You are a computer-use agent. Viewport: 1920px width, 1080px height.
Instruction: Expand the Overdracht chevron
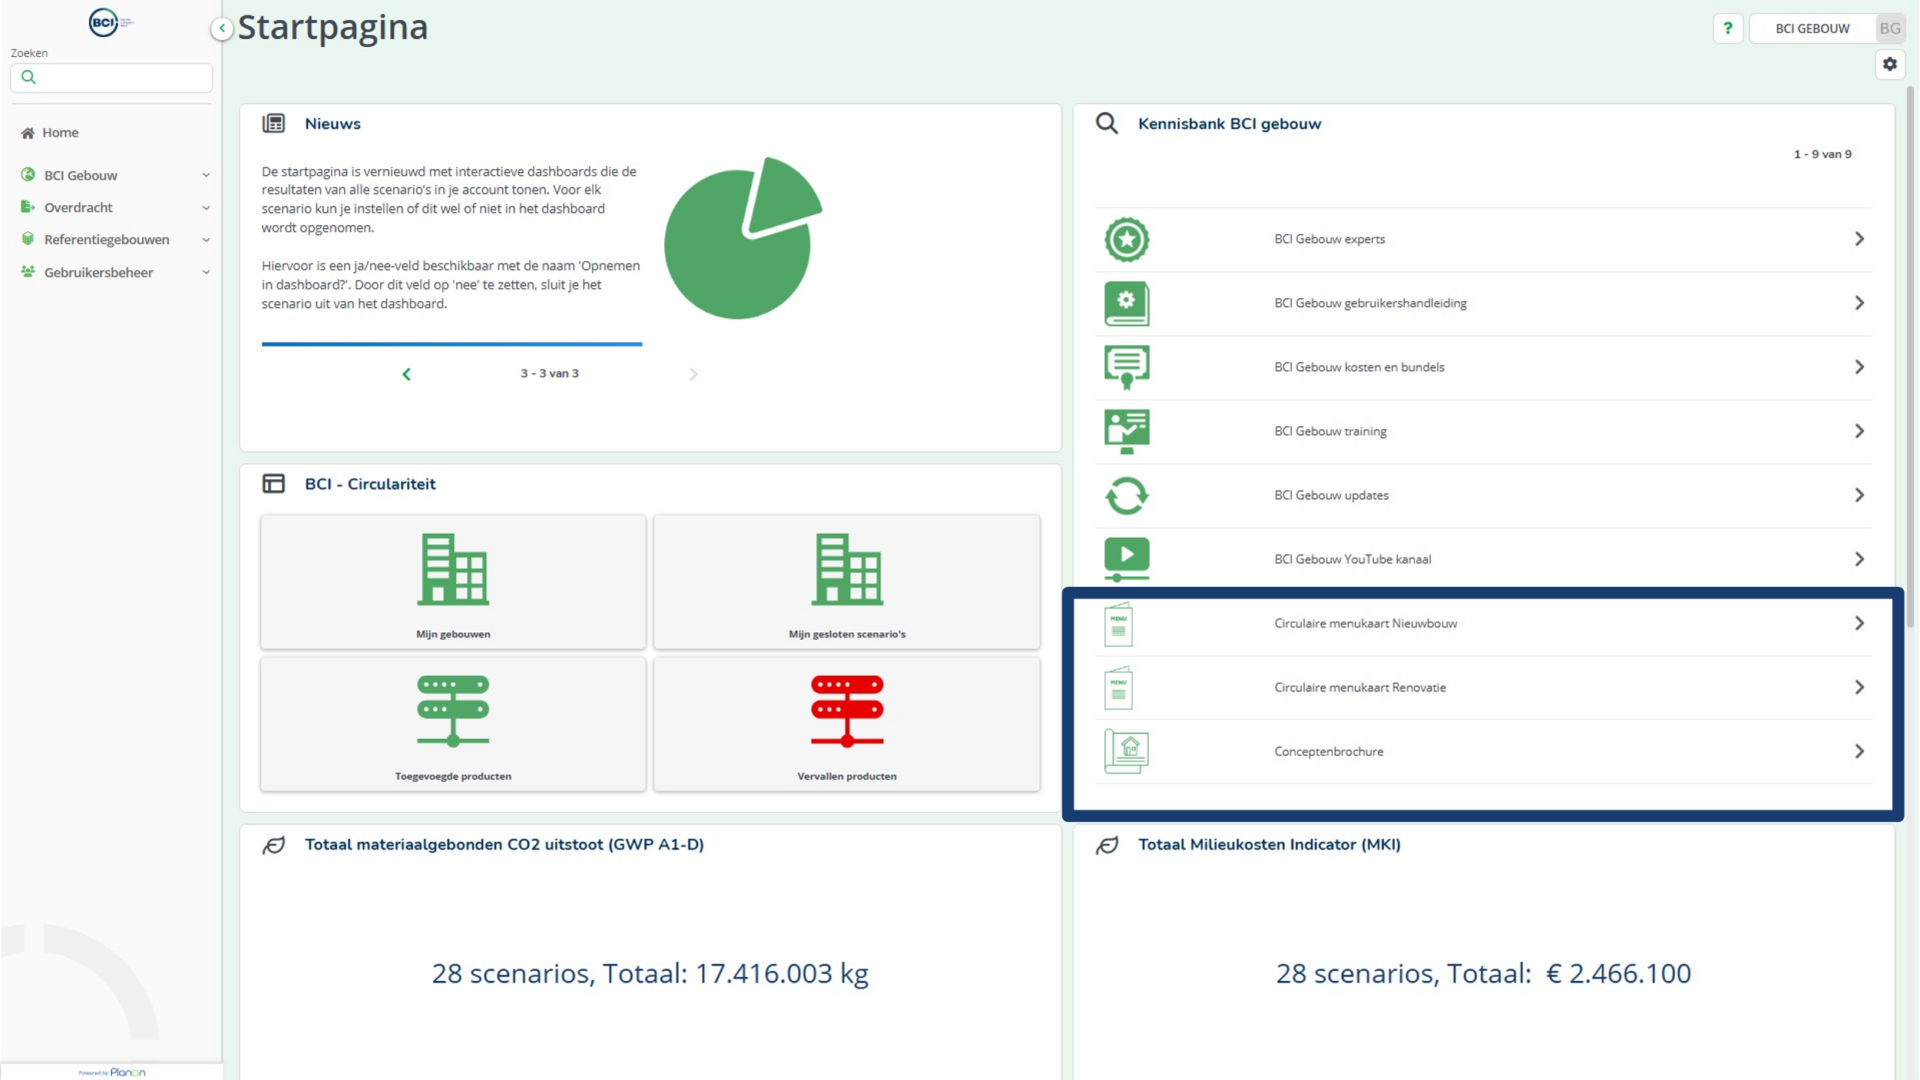pos(206,208)
